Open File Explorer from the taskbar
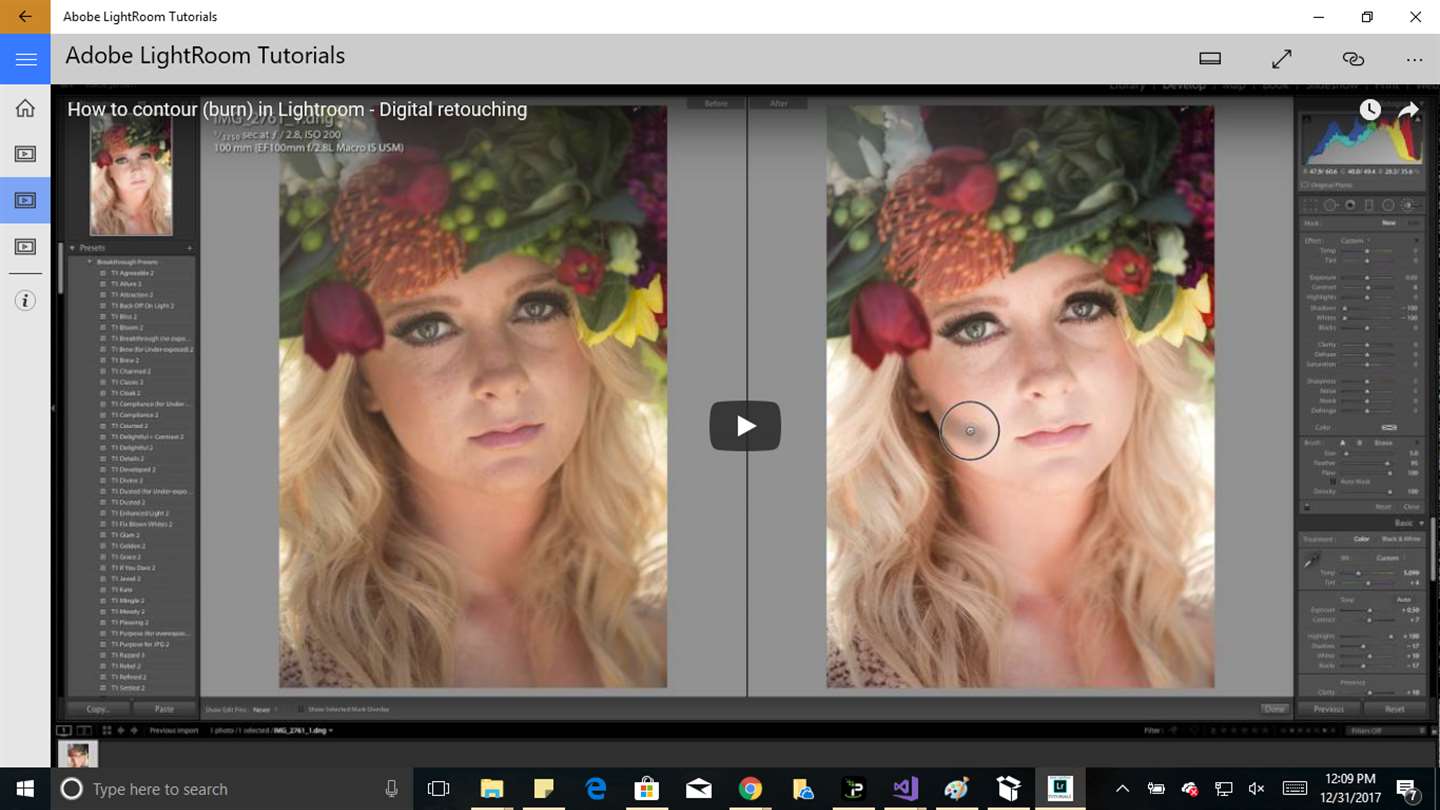 (491, 789)
